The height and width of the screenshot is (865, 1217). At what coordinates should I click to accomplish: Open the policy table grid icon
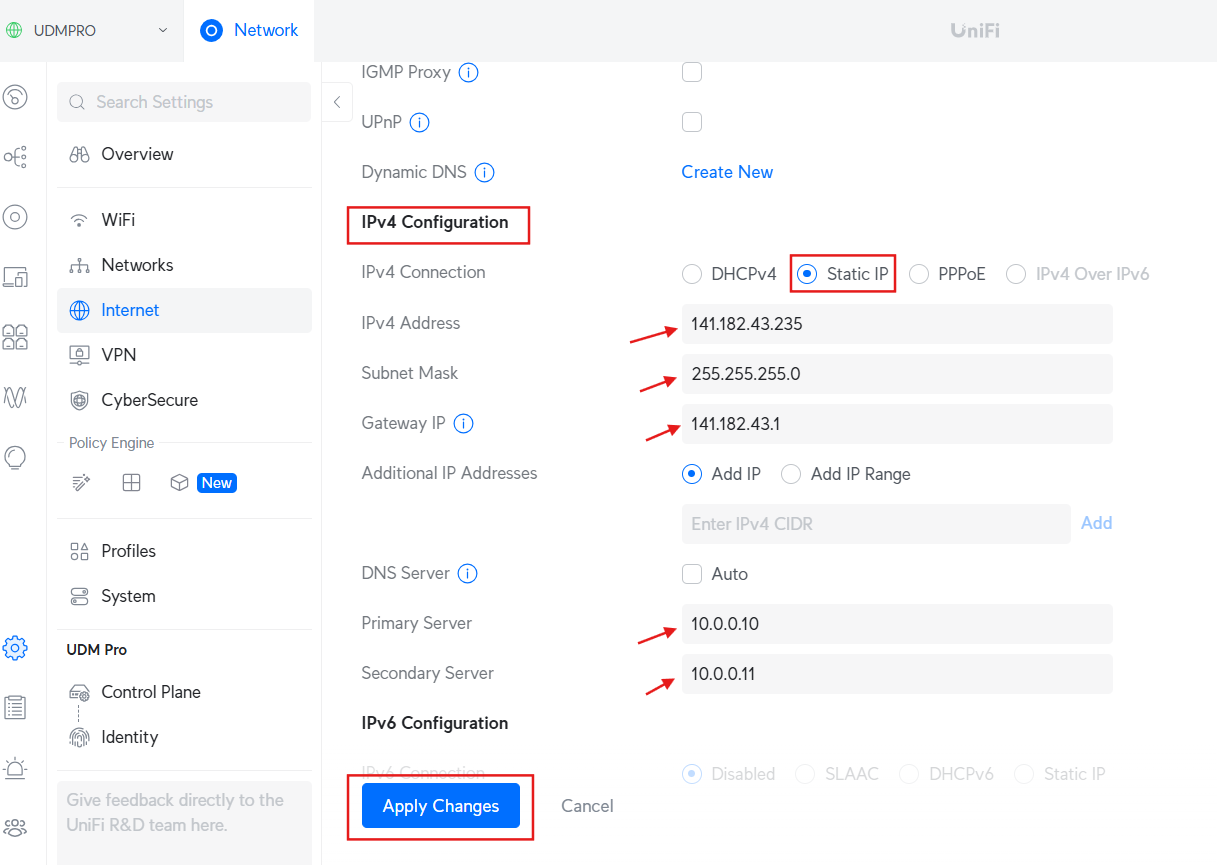point(131,483)
